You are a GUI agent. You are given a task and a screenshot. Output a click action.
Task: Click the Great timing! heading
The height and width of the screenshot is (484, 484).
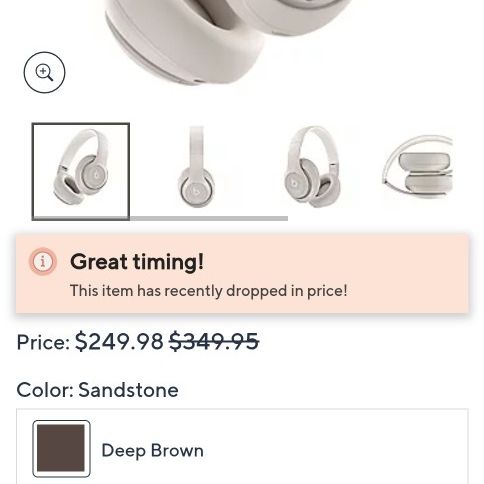137,262
